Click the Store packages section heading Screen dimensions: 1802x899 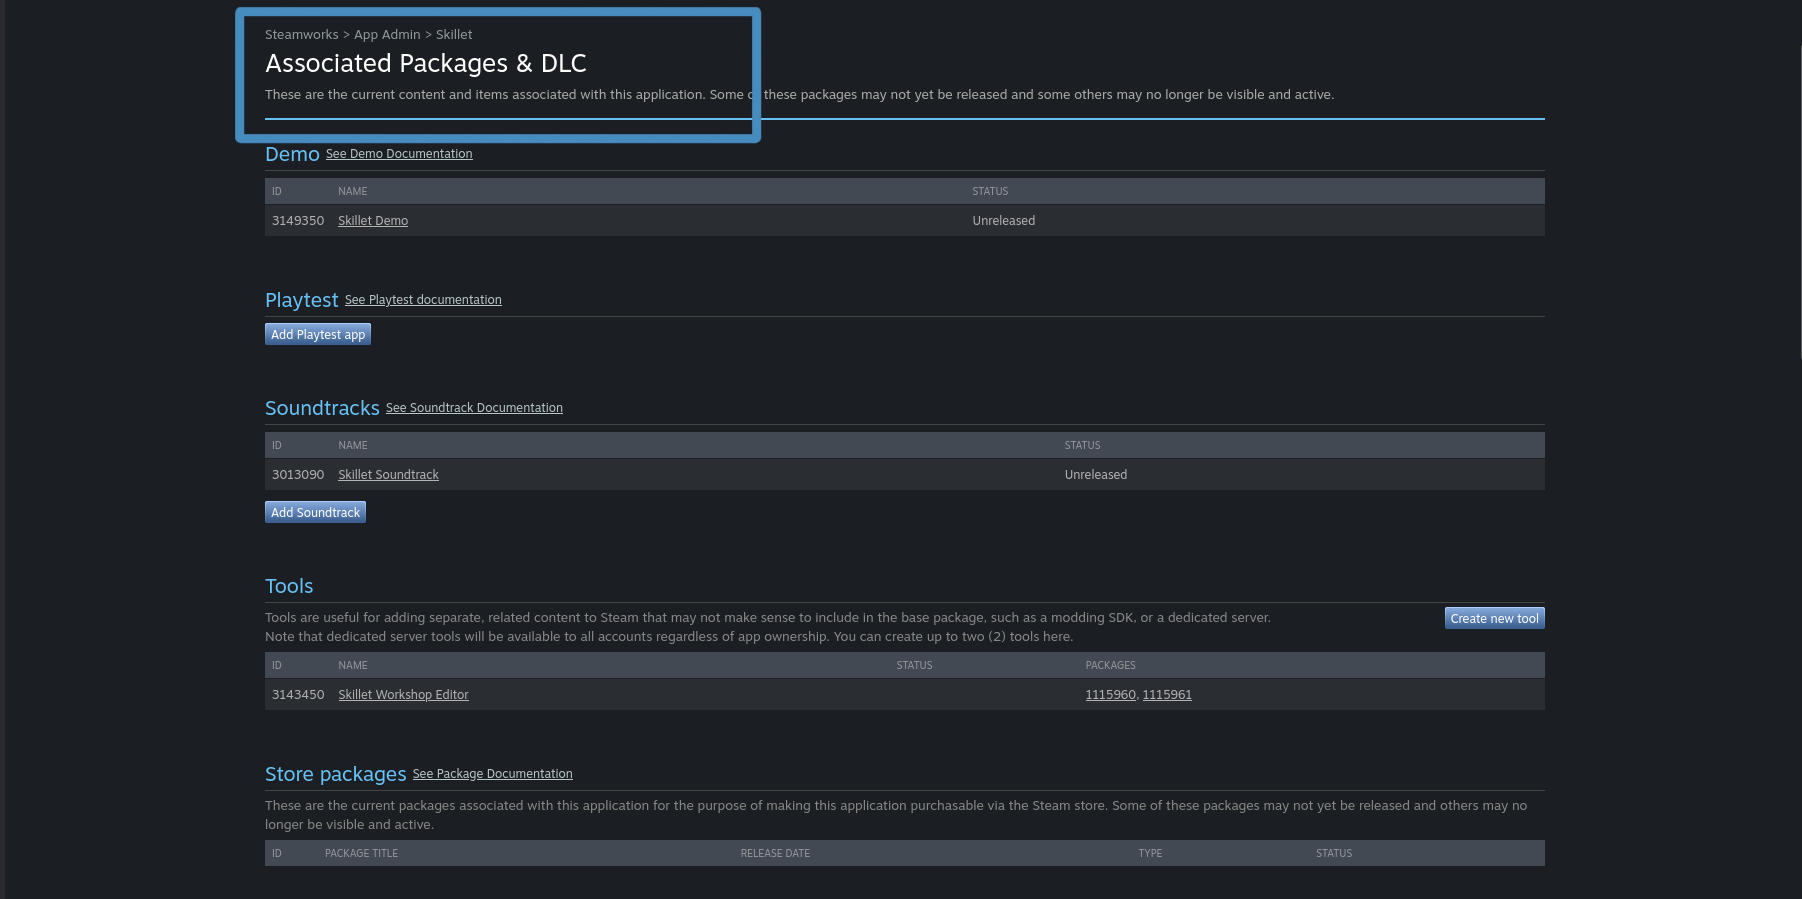[335, 774]
